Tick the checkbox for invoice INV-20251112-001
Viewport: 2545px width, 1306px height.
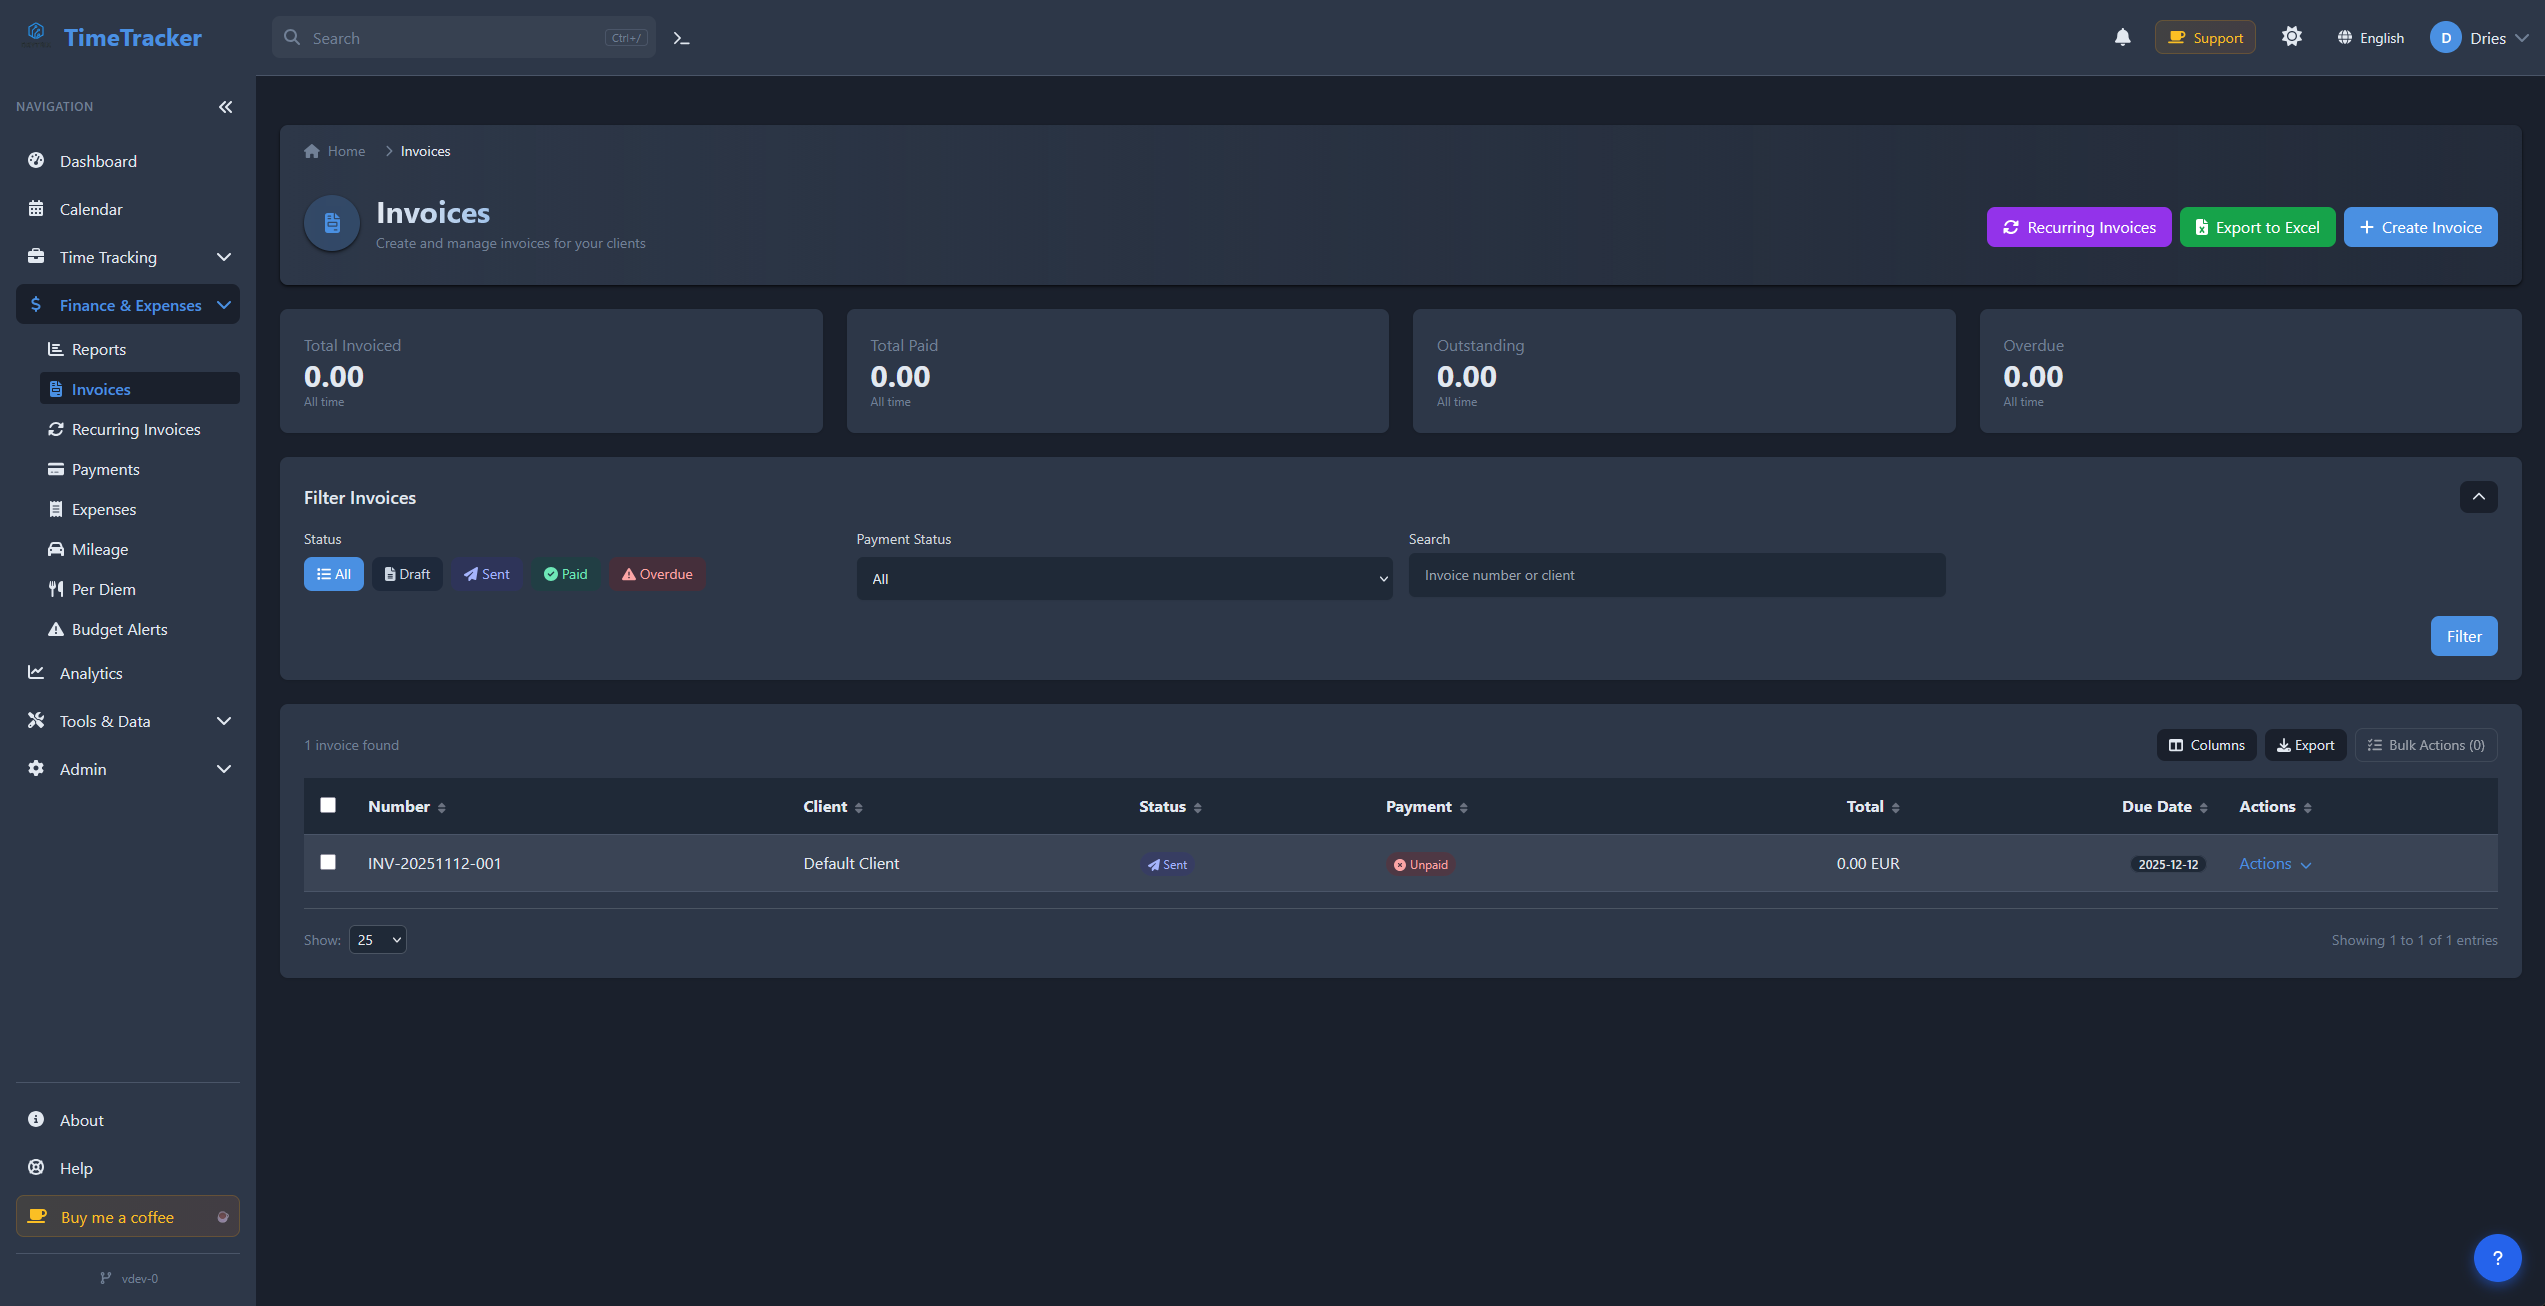coord(327,862)
